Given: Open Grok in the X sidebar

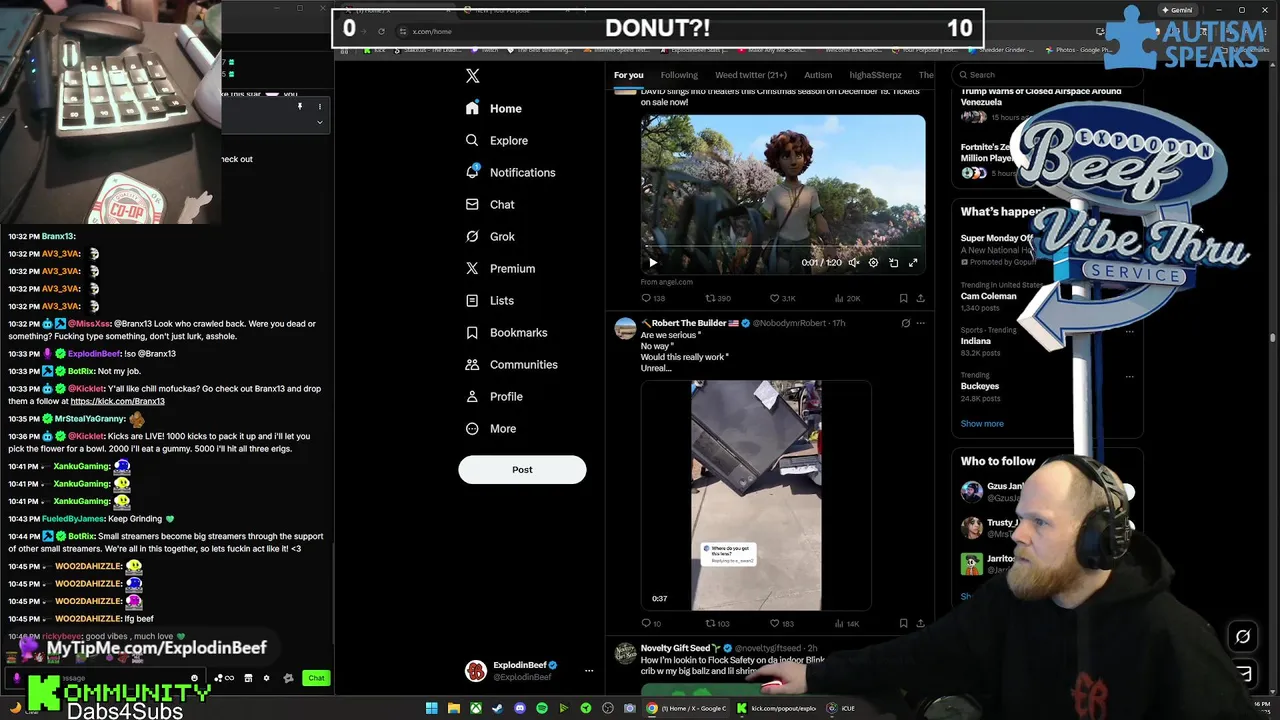Looking at the screenshot, I should click(x=490, y=236).
